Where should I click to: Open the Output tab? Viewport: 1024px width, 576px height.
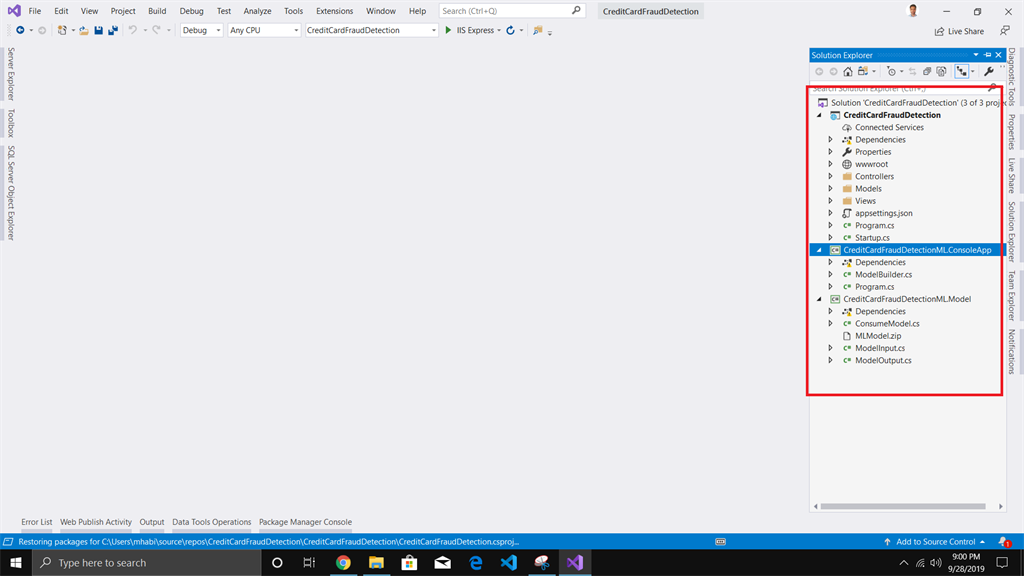pos(152,522)
